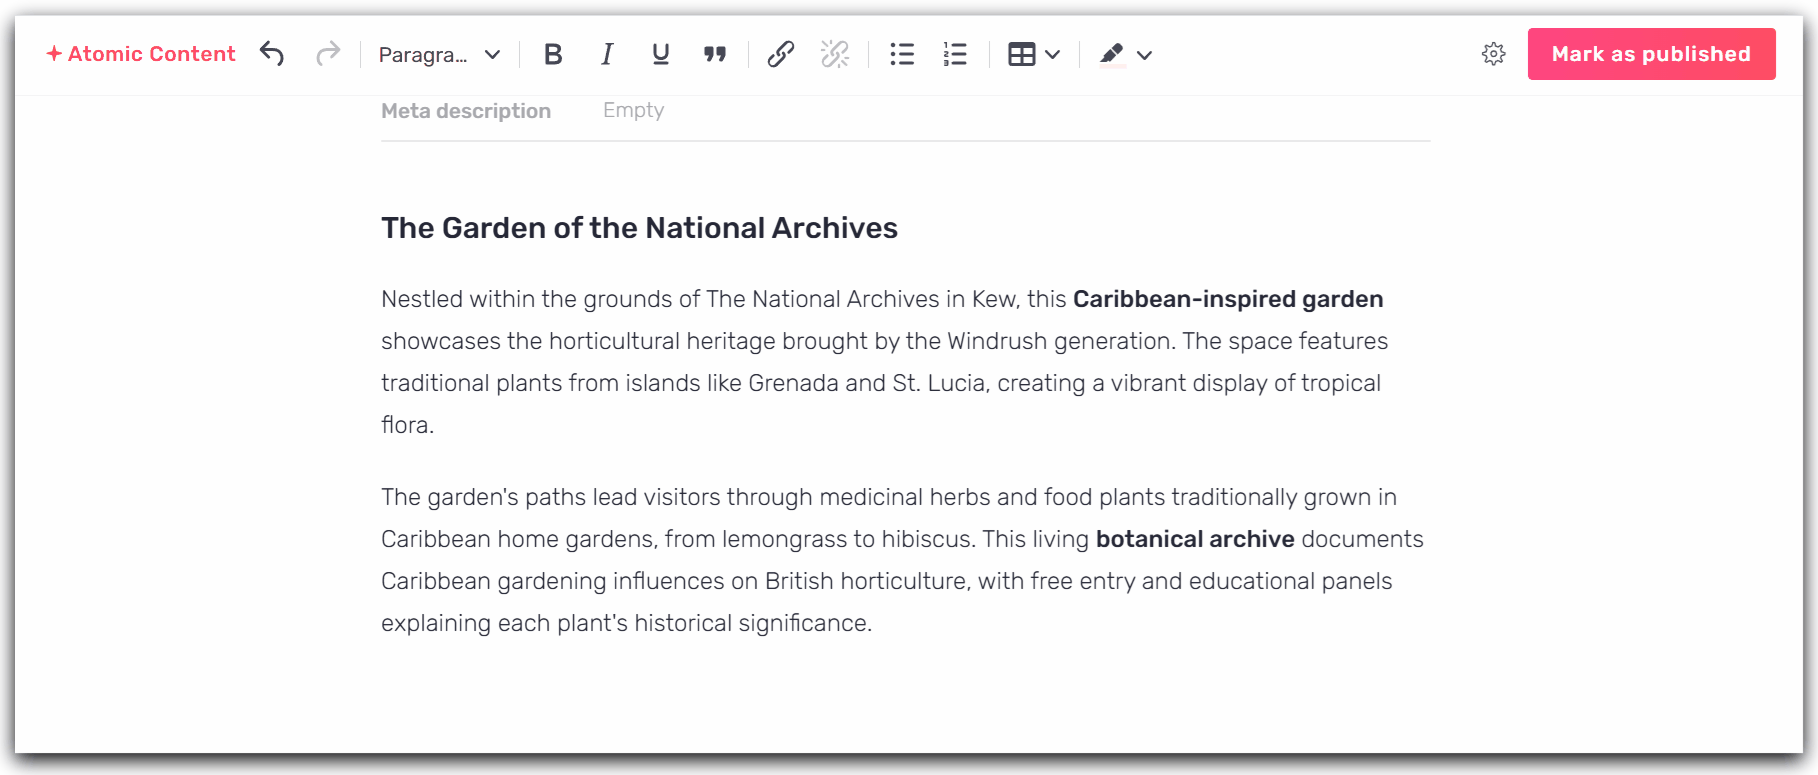Viewport: 1818px width, 775px height.
Task: Toggle bold formatting
Action: tap(553, 54)
